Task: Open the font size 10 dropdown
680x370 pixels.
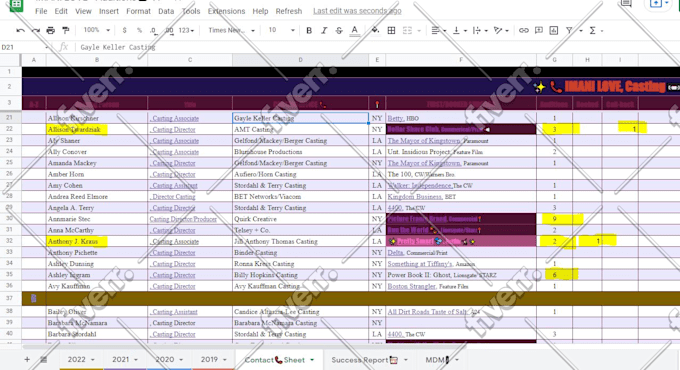Action: tap(281, 30)
